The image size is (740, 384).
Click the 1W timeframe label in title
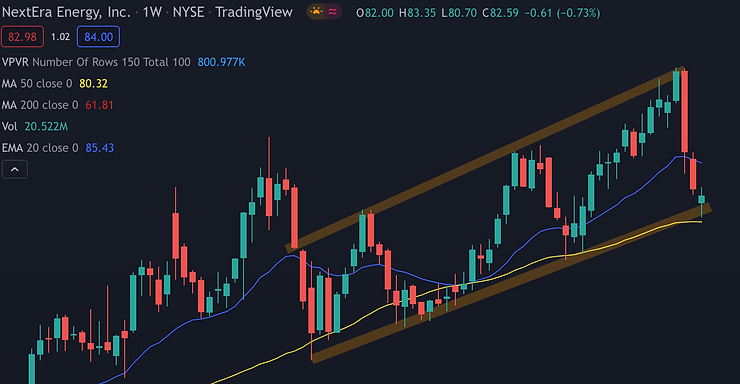152,12
